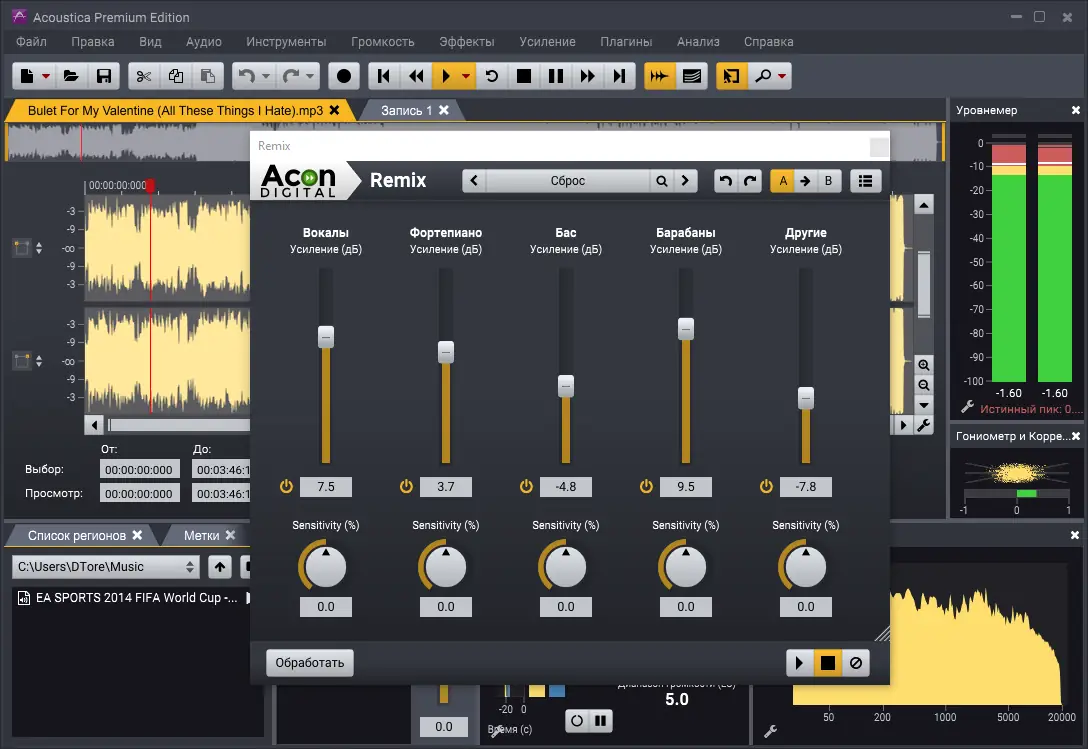Toggle the spectrogram view icon
Screen dimensions: 1088x749
coord(692,76)
